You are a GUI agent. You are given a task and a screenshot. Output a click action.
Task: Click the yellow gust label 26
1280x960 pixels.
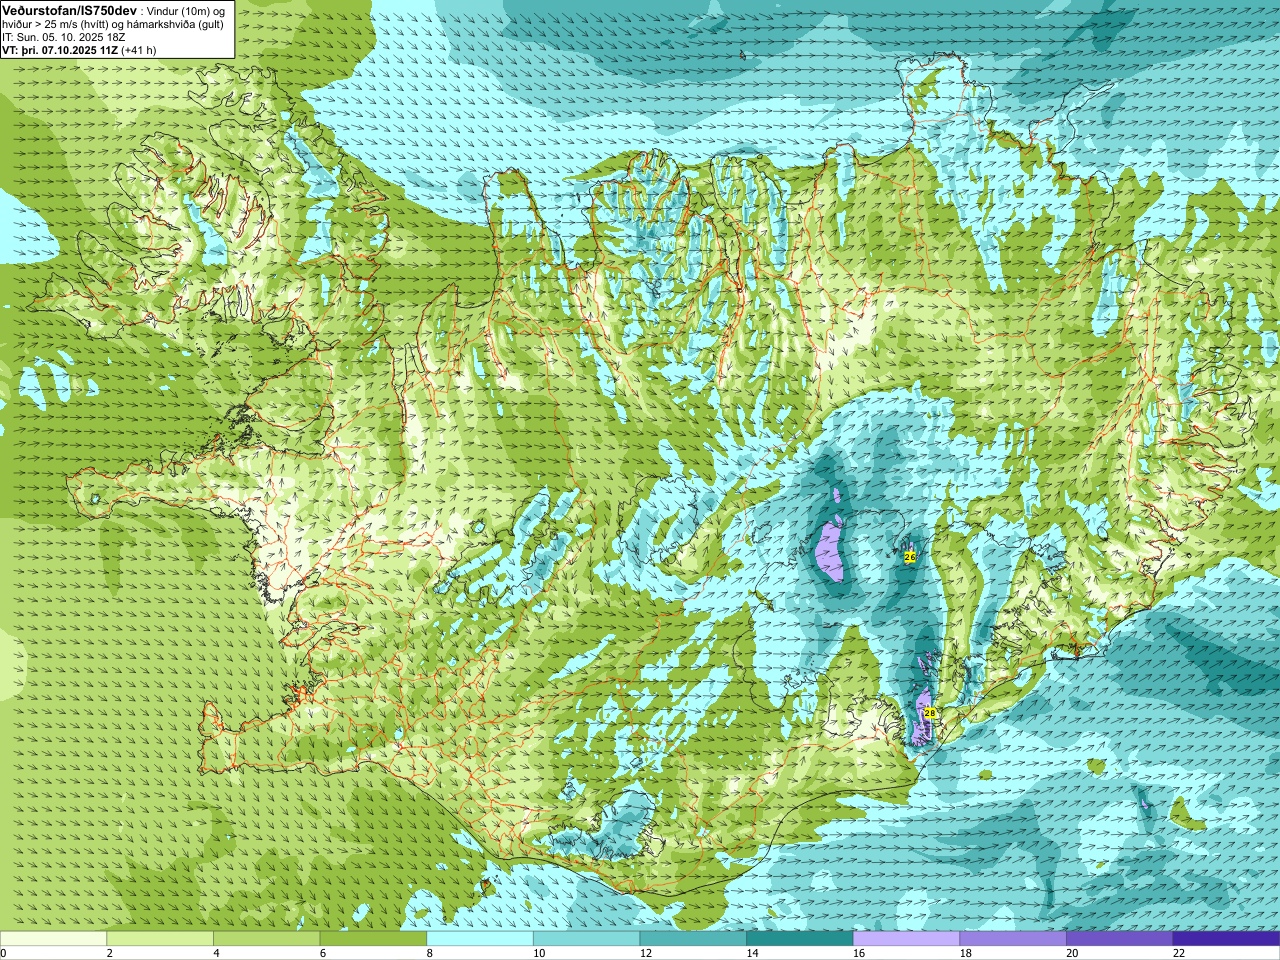click(x=910, y=556)
